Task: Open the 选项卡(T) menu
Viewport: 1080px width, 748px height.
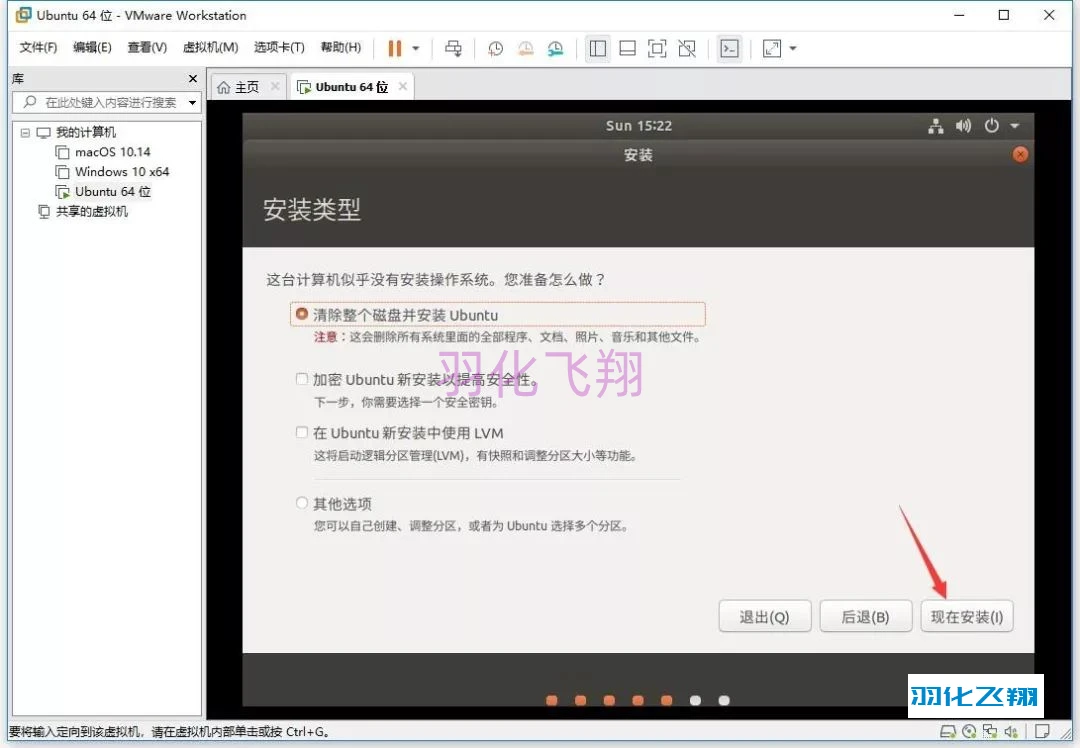Action: coord(279,47)
